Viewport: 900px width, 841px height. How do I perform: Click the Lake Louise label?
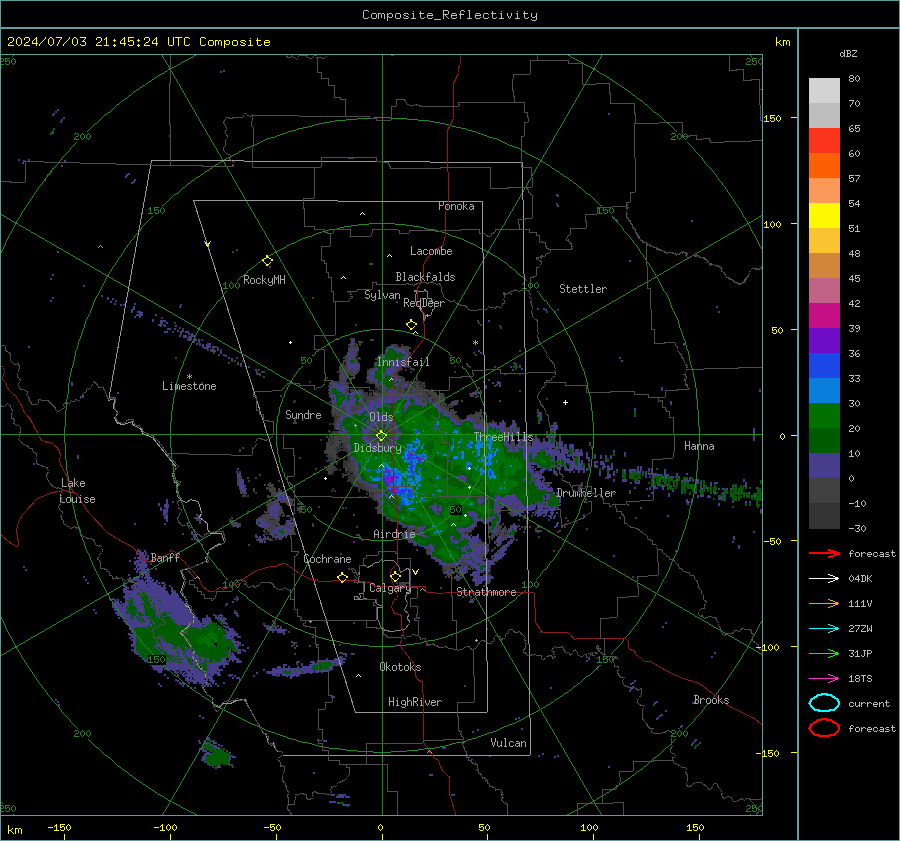coord(77,491)
